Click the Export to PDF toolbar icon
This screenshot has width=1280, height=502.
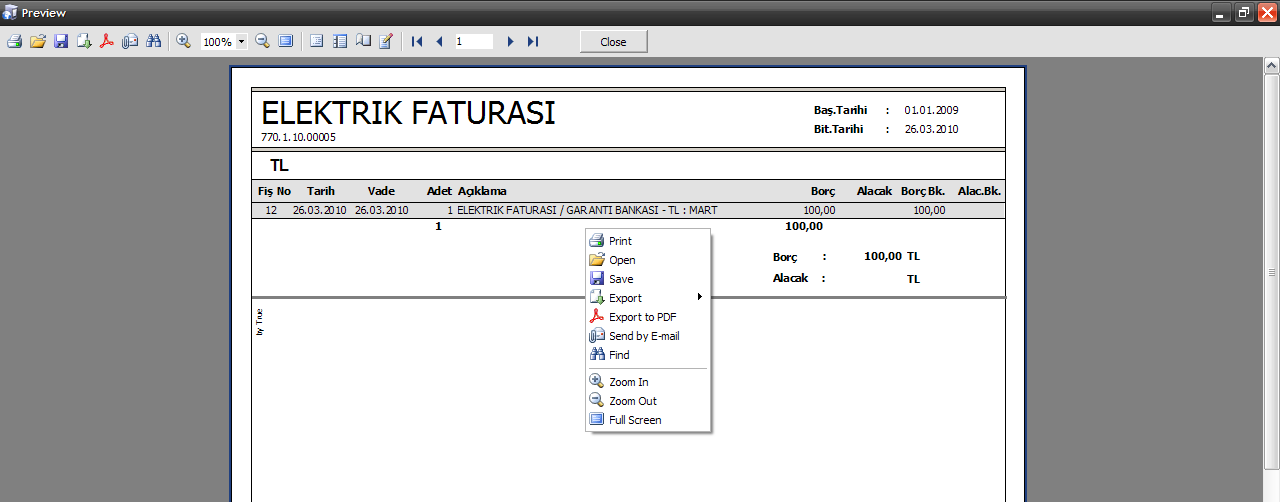107,42
